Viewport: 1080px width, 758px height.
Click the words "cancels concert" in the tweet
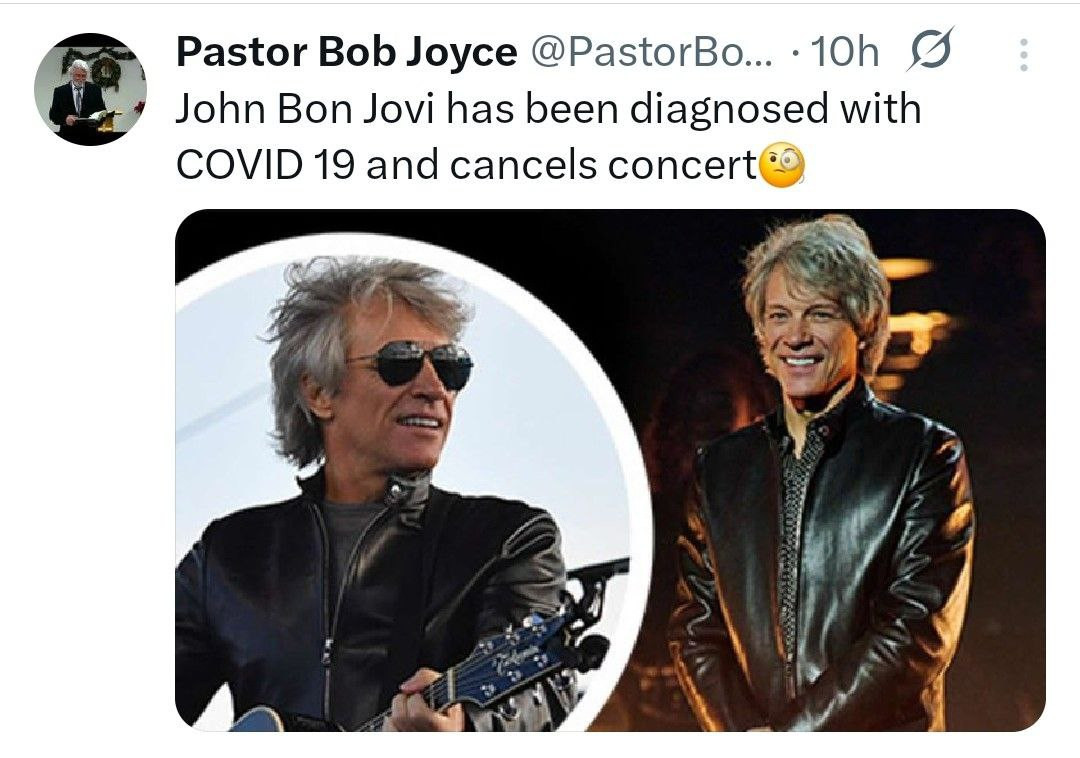point(603,165)
